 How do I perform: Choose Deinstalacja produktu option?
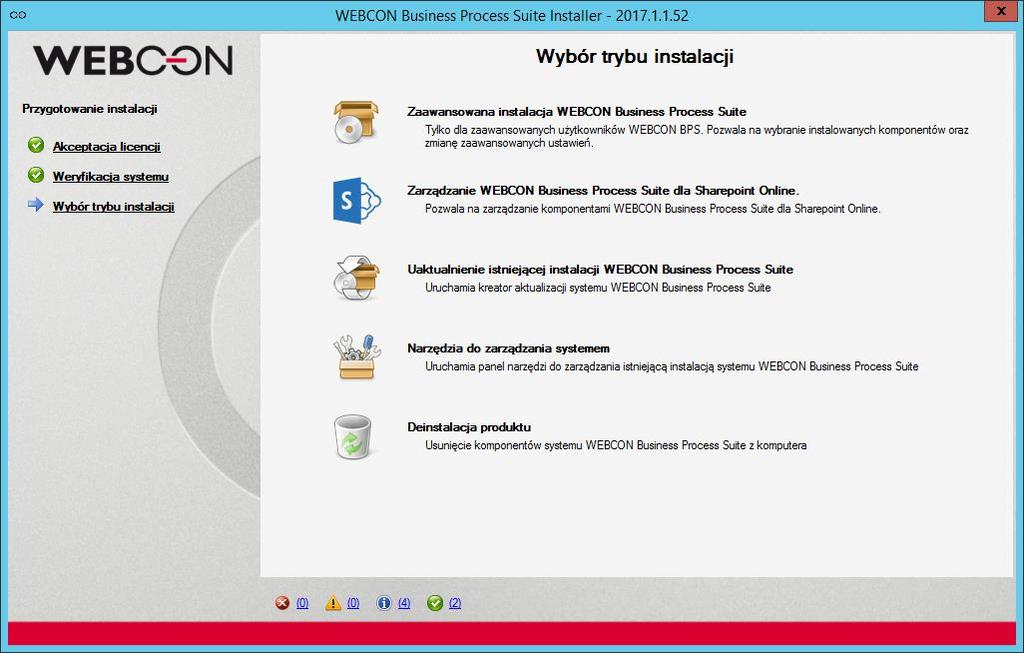click(469, 427)
